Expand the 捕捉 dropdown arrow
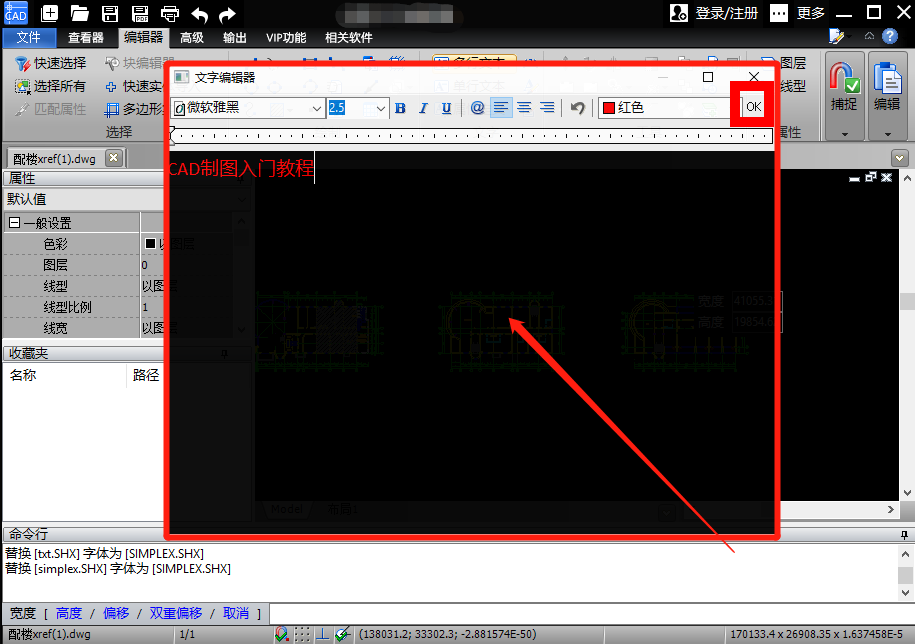 point(844,134)
